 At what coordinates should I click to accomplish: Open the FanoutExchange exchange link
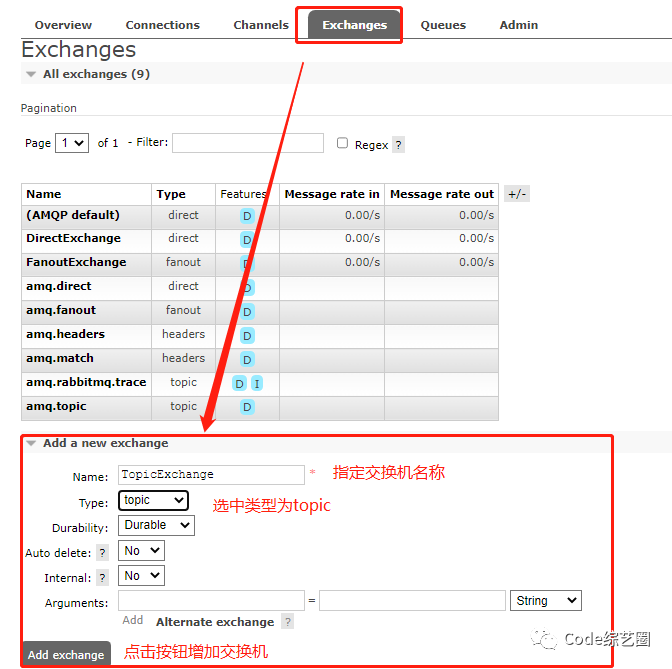click(x=76, y=262)
